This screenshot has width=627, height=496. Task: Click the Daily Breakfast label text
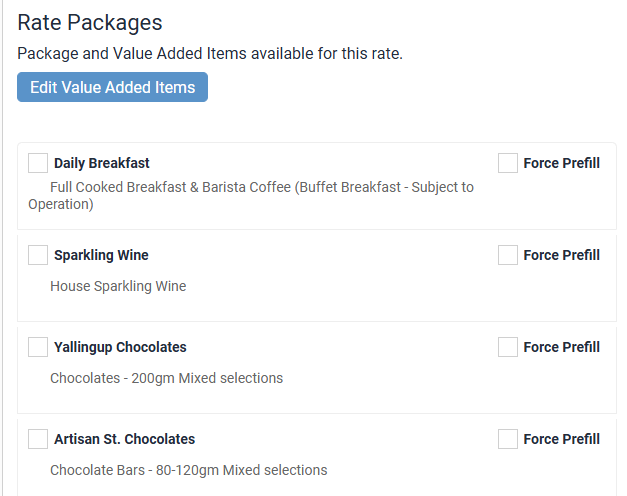pyautogui.click(x=102, y=163)
